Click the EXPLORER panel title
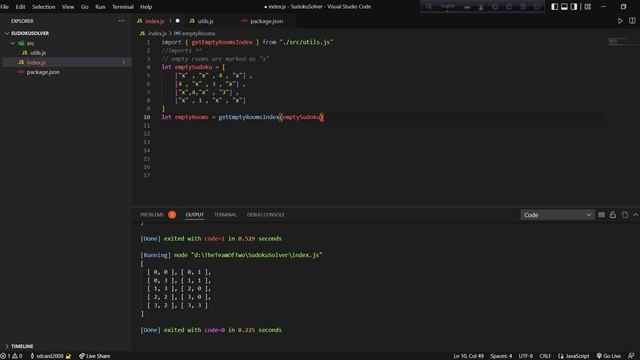The image size is (640, 360). pyautogui.click(x=22, y=21)
